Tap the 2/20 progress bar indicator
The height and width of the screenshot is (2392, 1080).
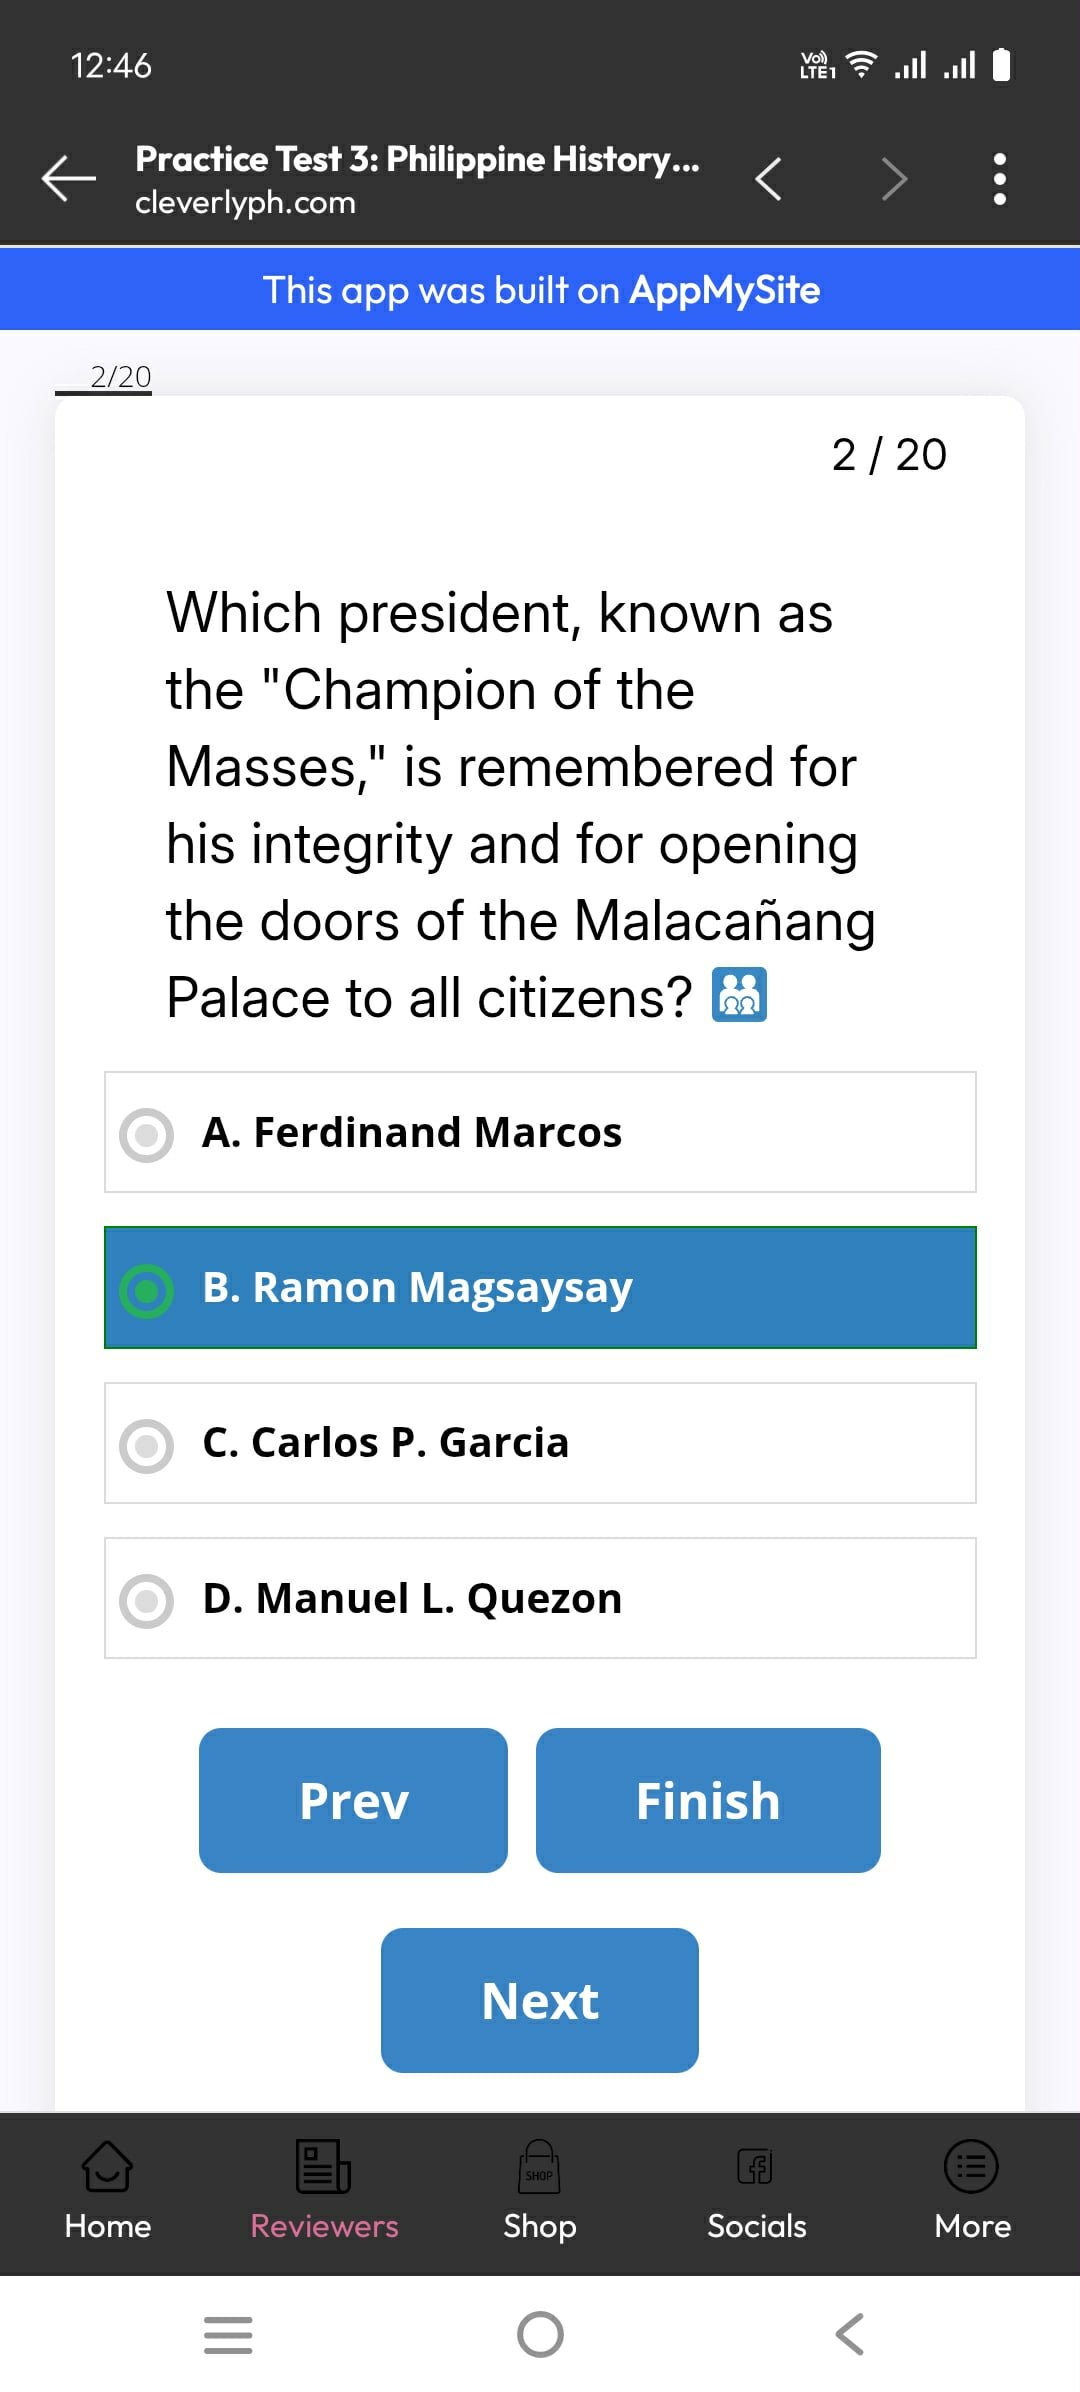(x=104, y=381)
